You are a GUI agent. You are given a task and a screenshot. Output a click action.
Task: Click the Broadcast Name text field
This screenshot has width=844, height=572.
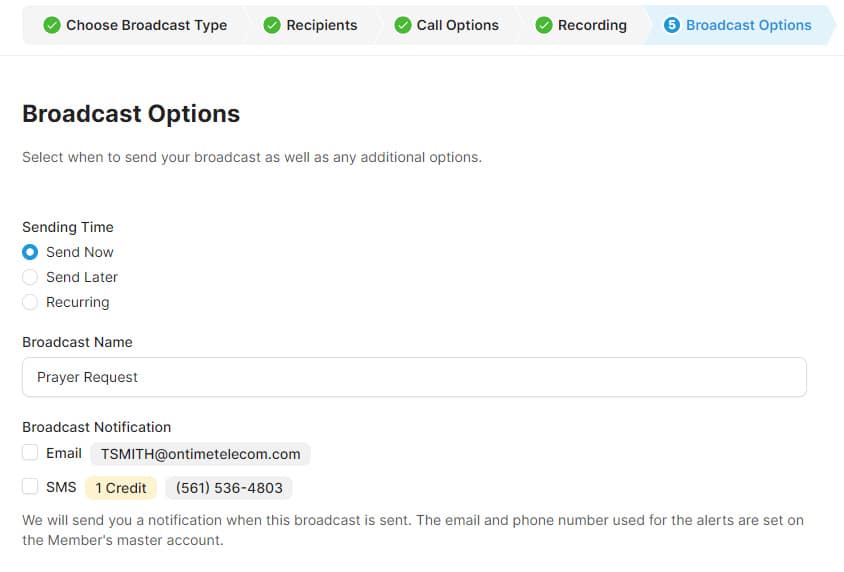[x=414, y=377]
